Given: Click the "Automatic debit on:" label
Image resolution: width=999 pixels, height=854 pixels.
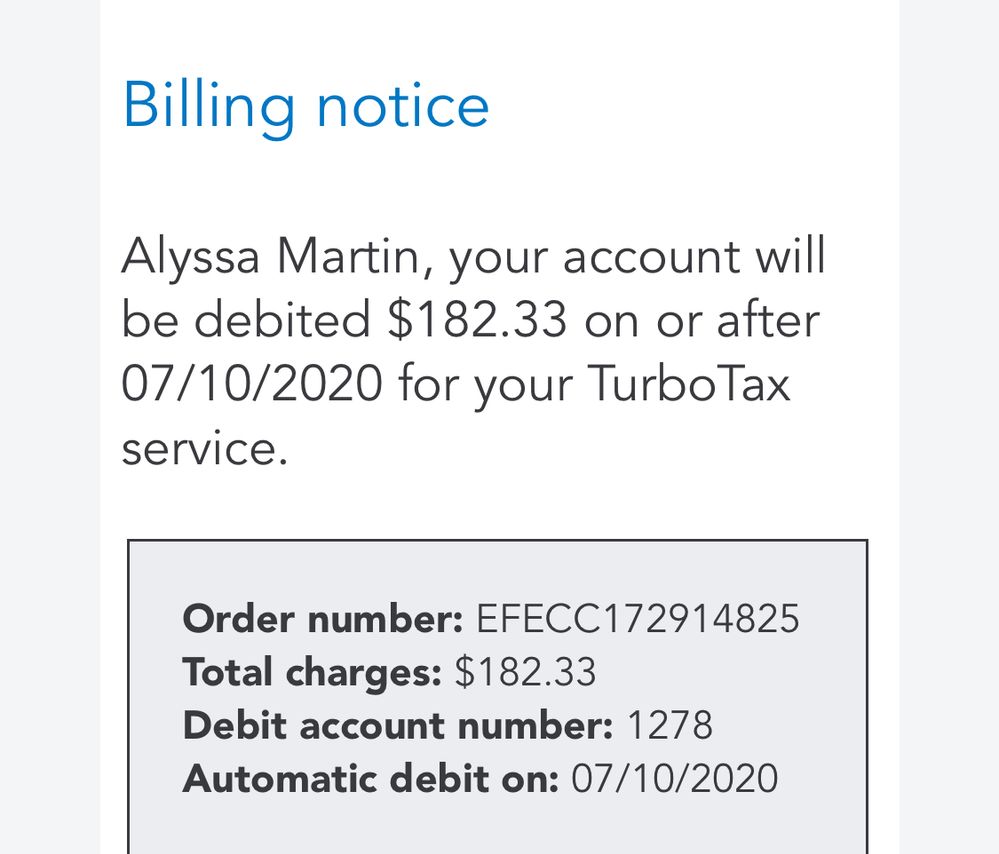Looking at the screenshot, I should click(x=370, y=778).
